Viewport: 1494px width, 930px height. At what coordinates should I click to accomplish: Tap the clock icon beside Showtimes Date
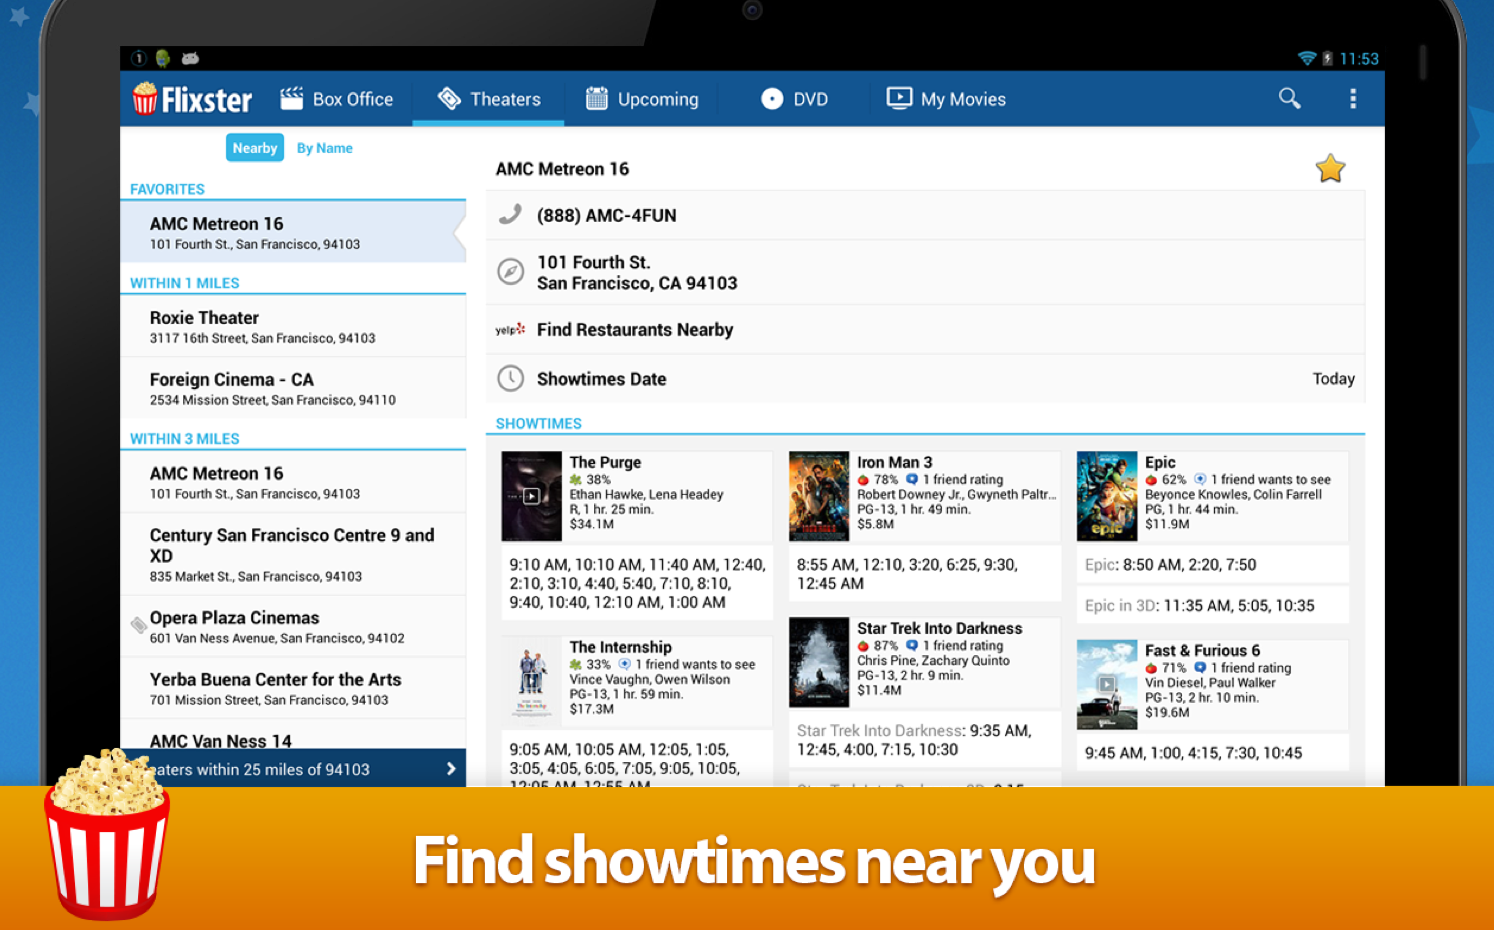coord(510,378)
